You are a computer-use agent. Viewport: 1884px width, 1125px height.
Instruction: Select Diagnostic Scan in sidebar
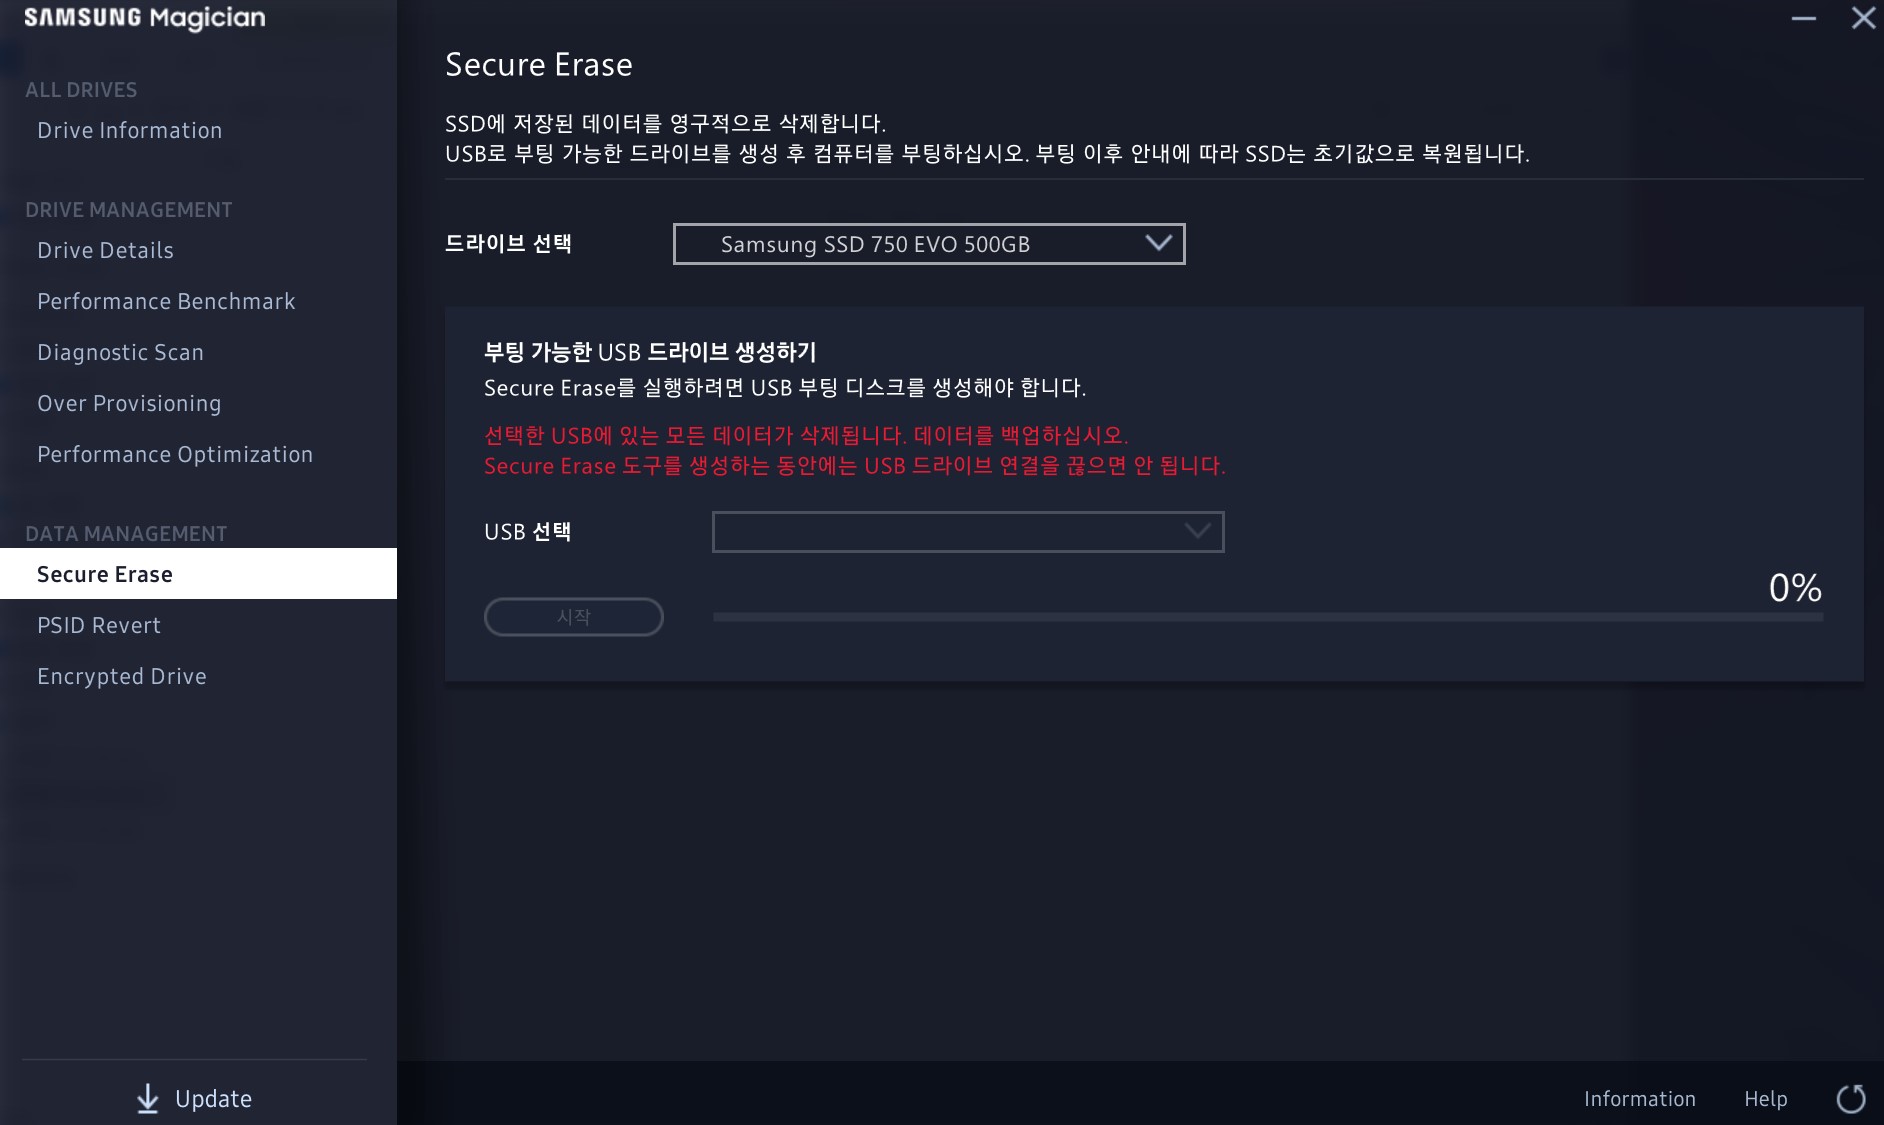point(121,352)
